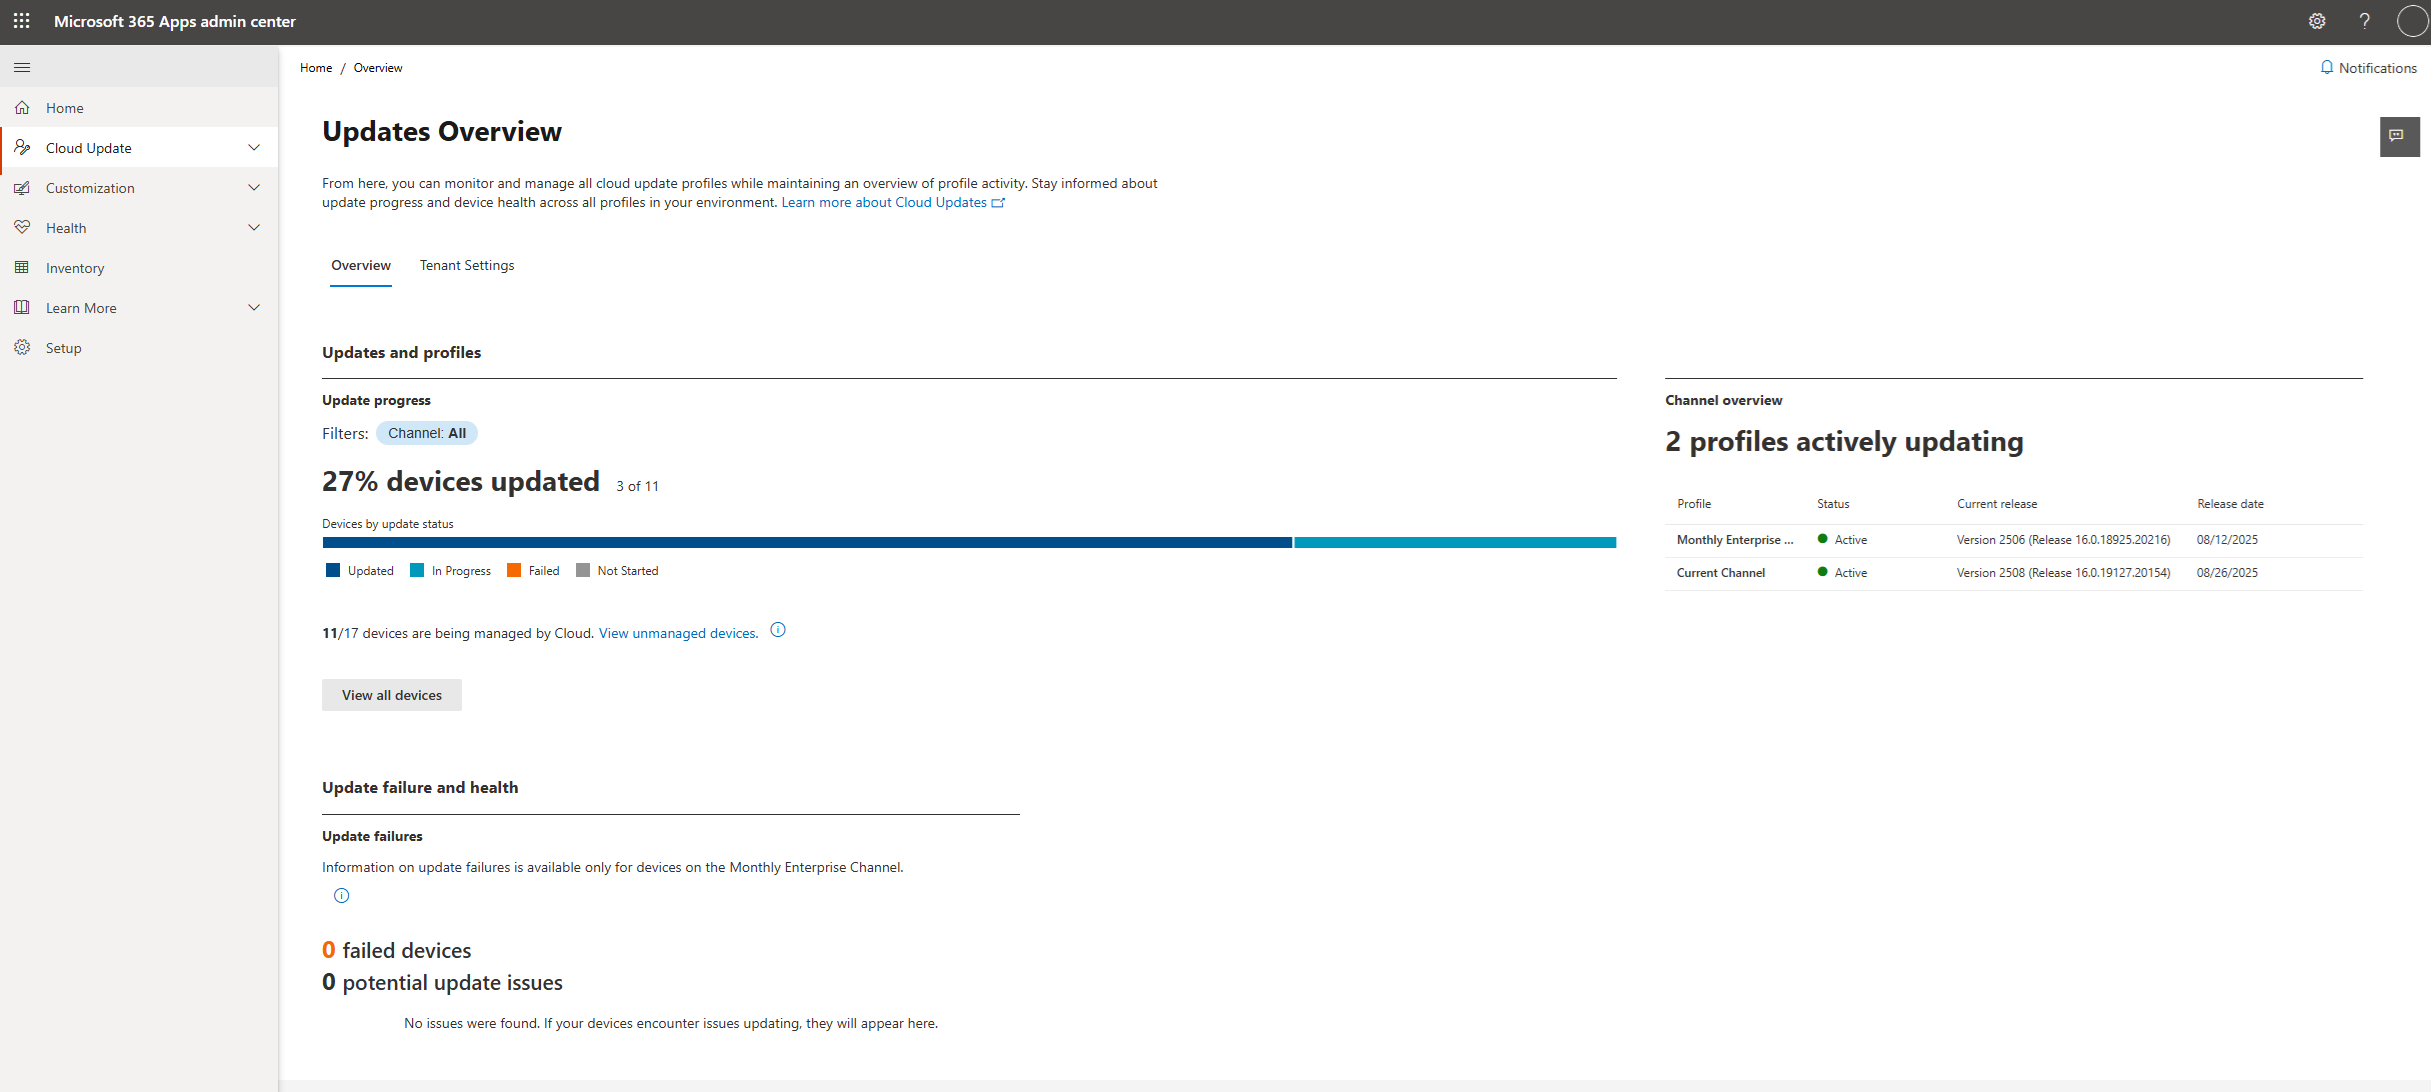Open the Channel: All filter
2431x1092 pixels.
click(427, 433)
